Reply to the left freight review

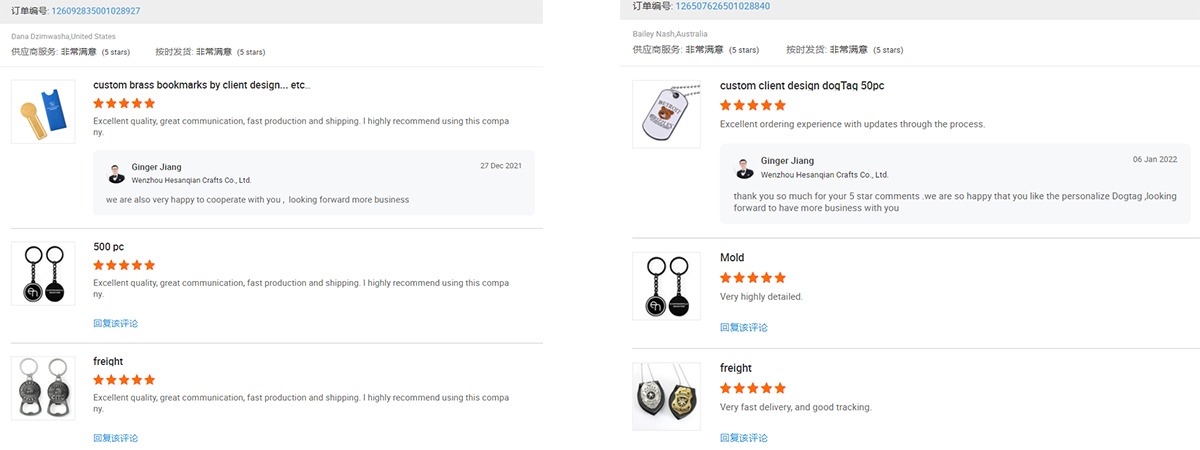[115, 438]
